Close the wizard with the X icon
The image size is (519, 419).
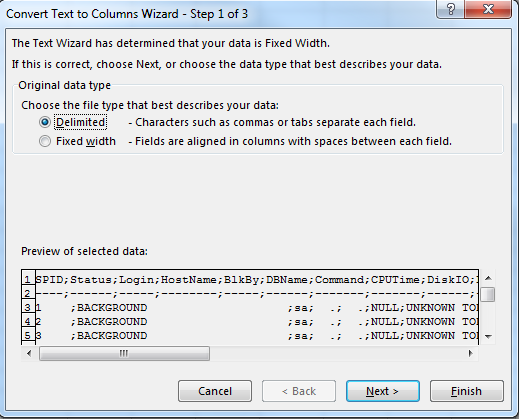tap(488, 9)
